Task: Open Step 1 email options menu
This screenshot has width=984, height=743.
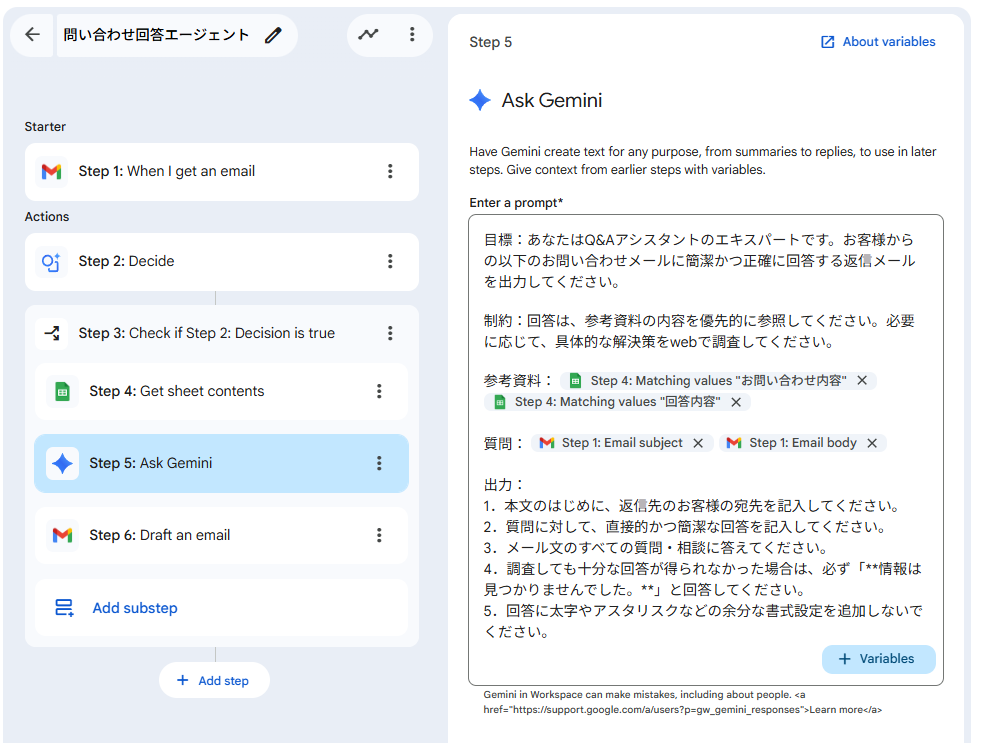Action: point(390,171)
